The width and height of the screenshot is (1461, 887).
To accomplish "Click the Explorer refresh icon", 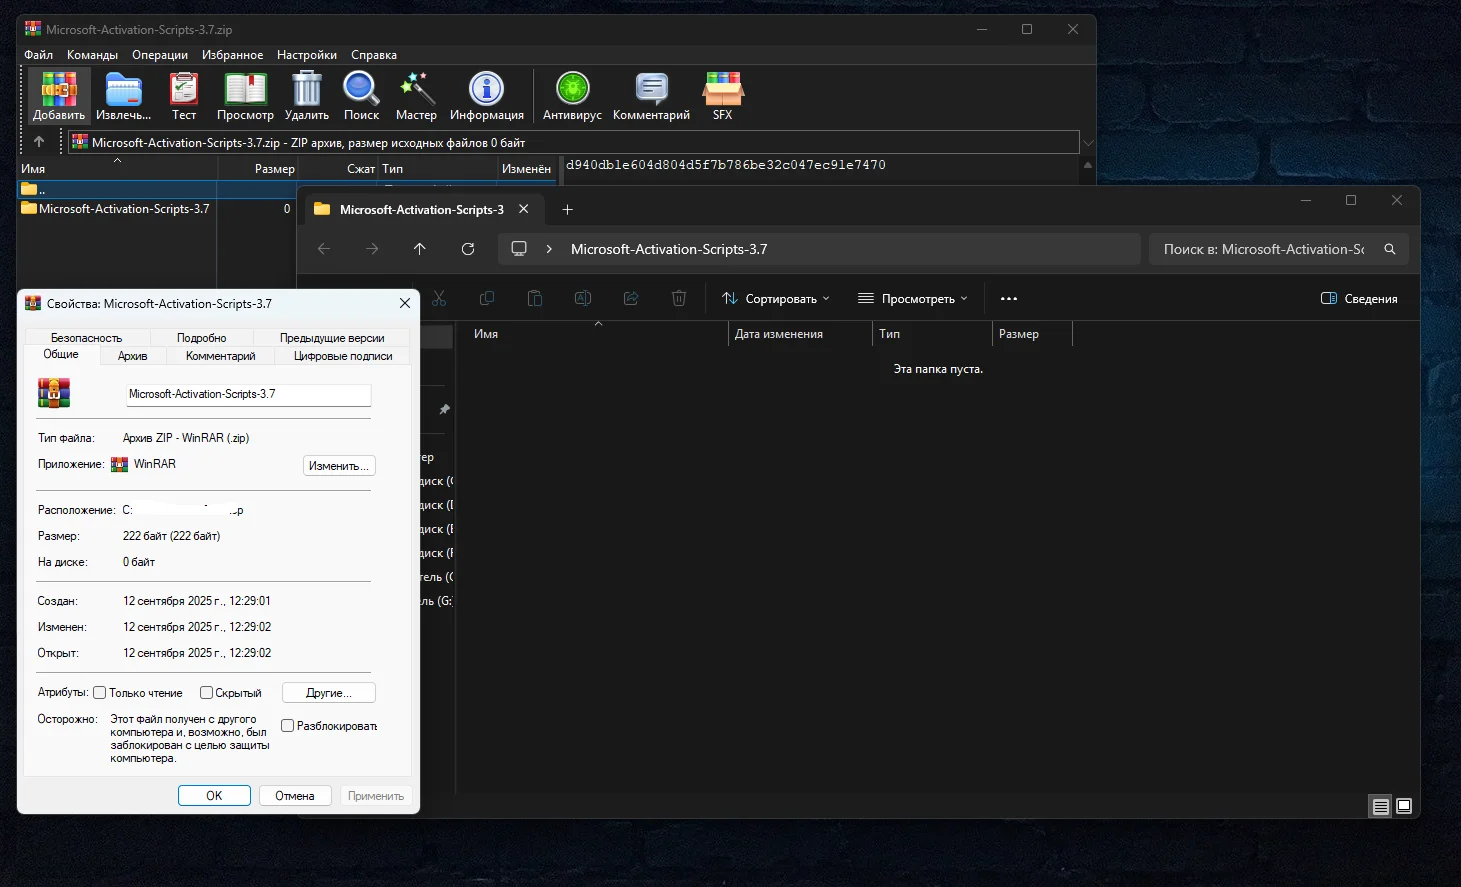I will pos(468,249).
